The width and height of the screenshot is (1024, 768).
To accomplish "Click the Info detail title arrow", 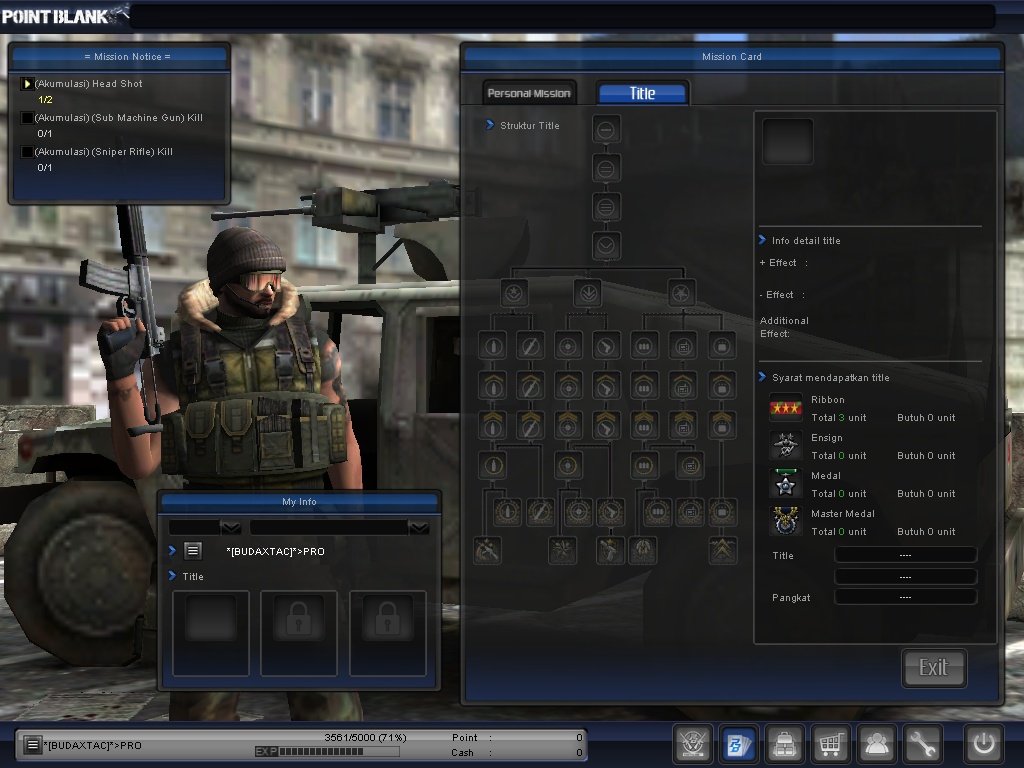I will click(762, 240).
